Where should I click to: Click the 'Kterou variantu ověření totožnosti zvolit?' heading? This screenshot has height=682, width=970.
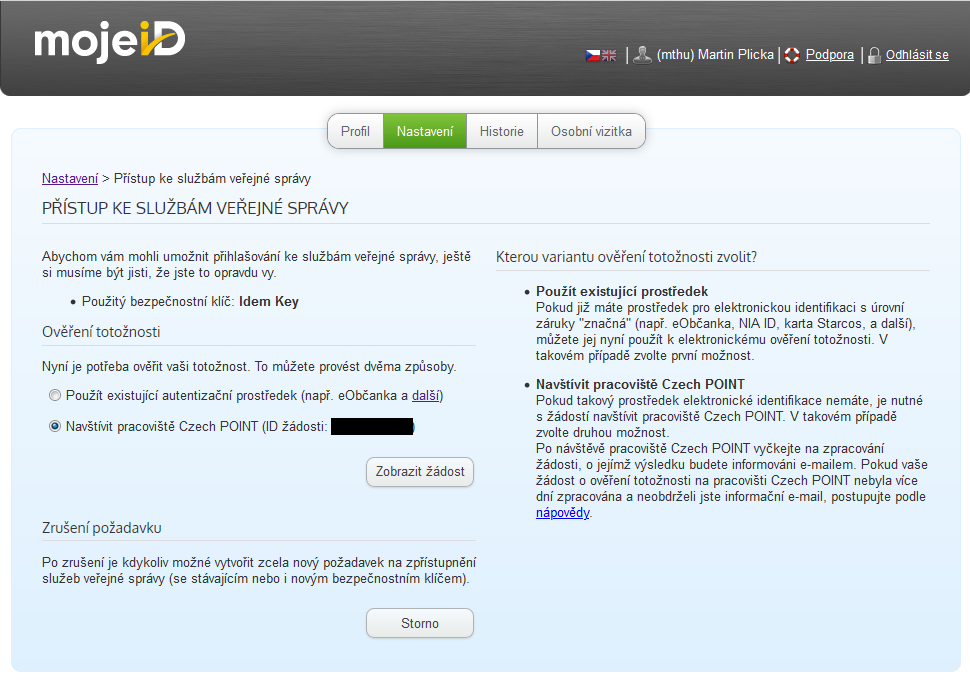pyautogui.click(x=627, y=257)
